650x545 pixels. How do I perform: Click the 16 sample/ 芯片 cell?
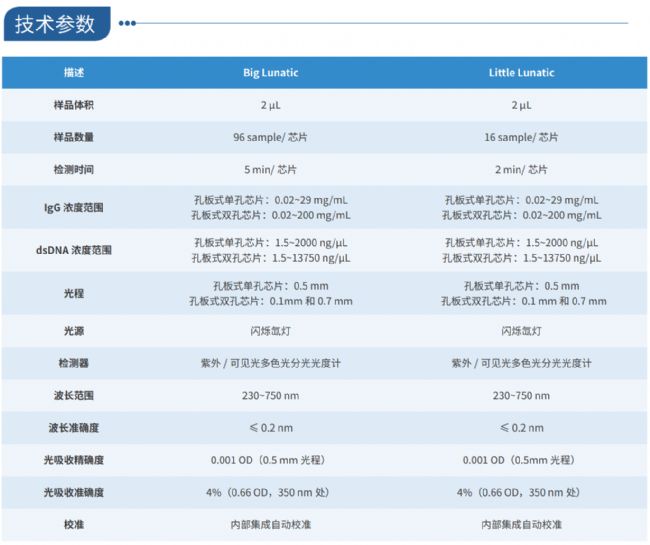point(521,137)
